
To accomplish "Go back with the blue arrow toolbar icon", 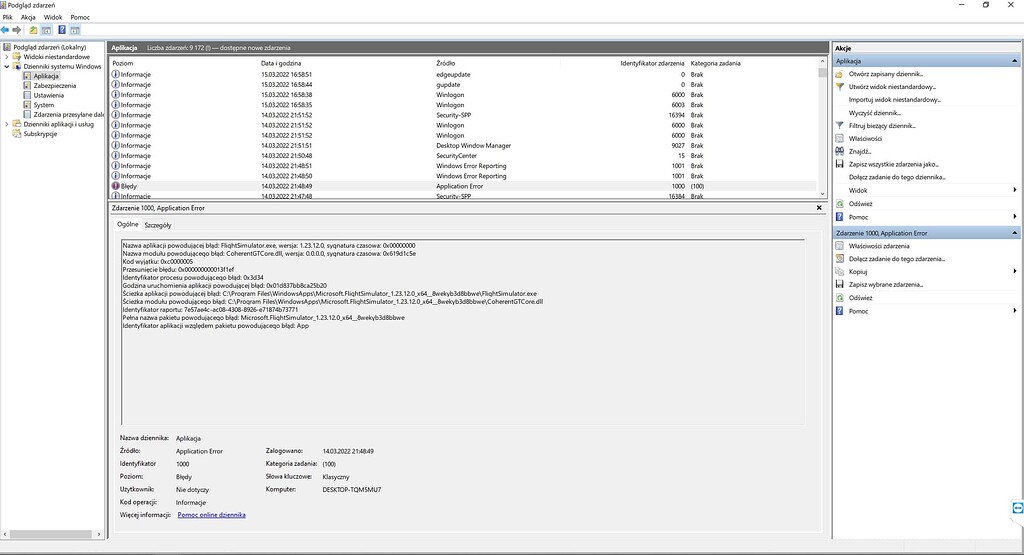I will tap(5, 30).
